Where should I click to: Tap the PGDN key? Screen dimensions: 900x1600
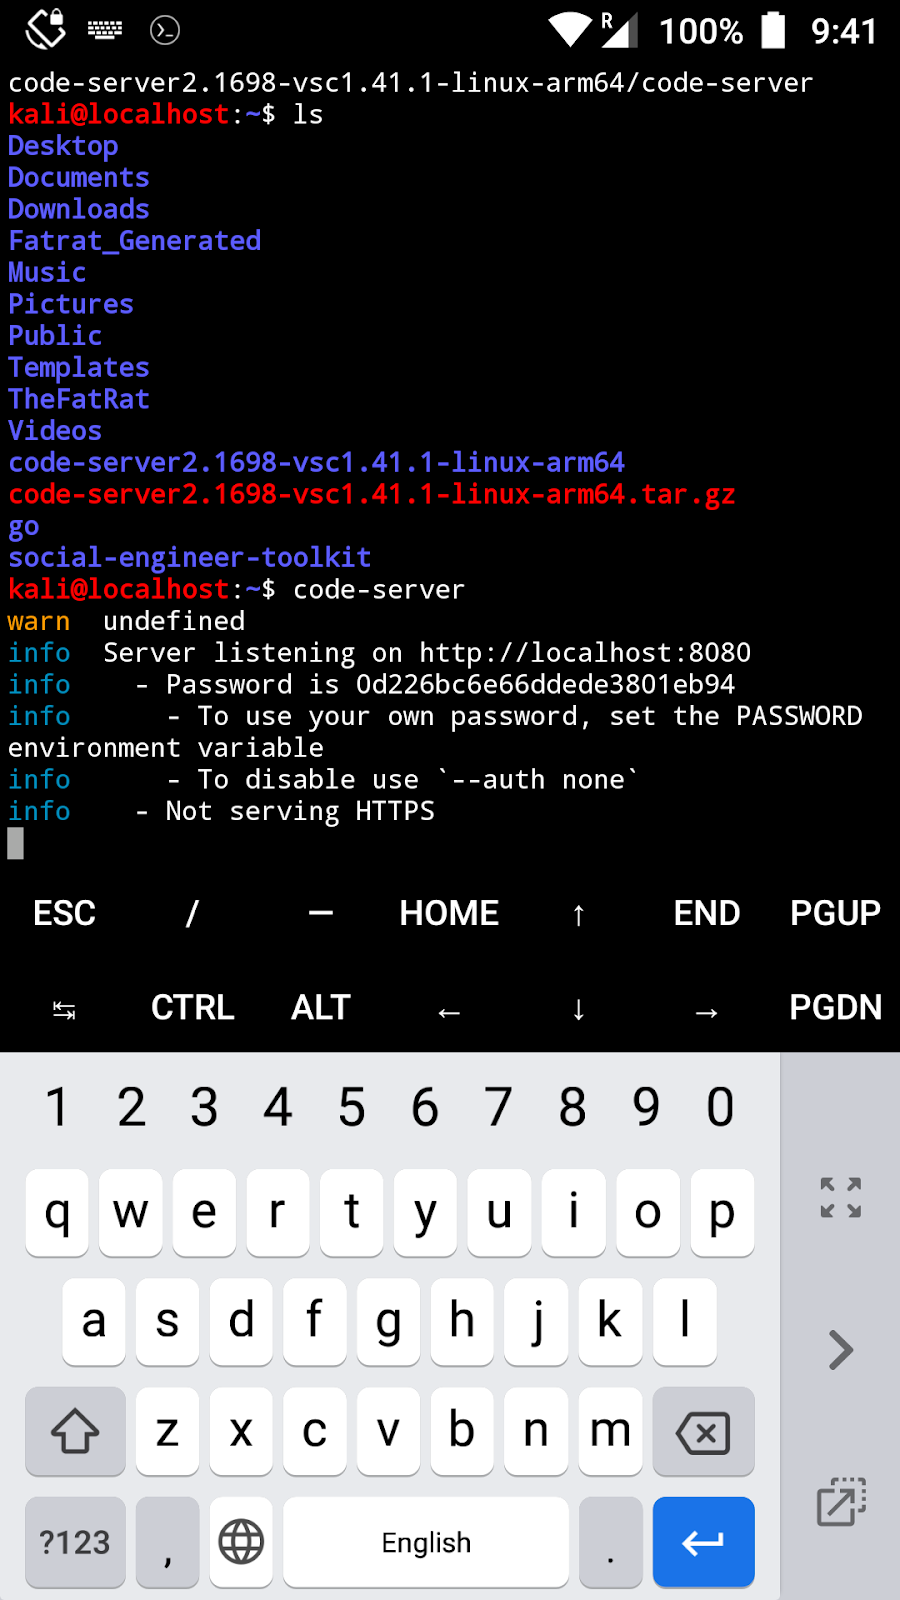(x=835, y=1007)
